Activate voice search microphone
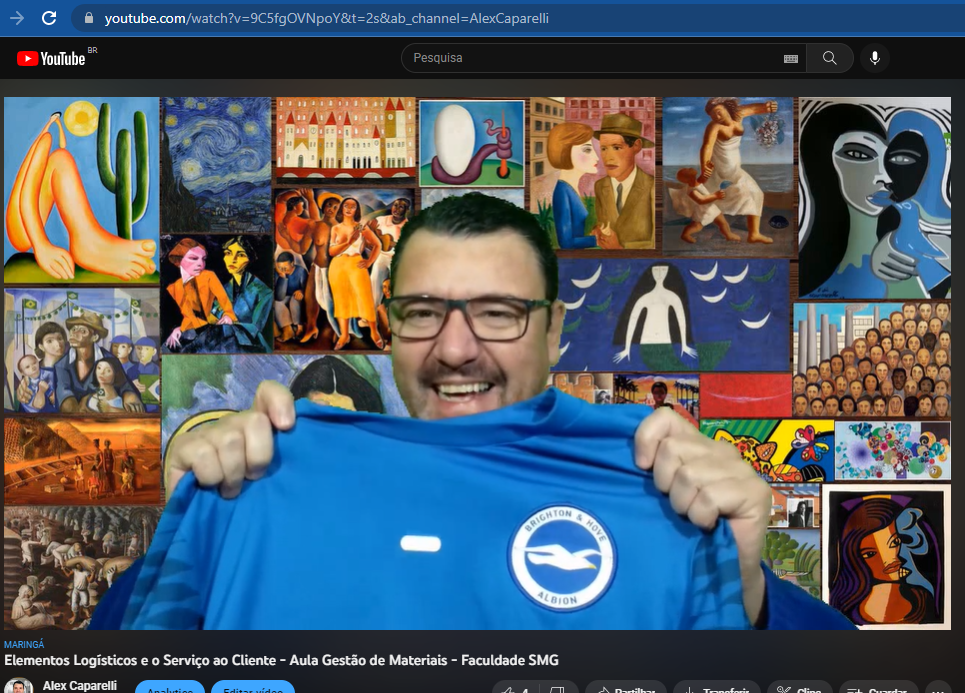 click(x=875, y=58)
